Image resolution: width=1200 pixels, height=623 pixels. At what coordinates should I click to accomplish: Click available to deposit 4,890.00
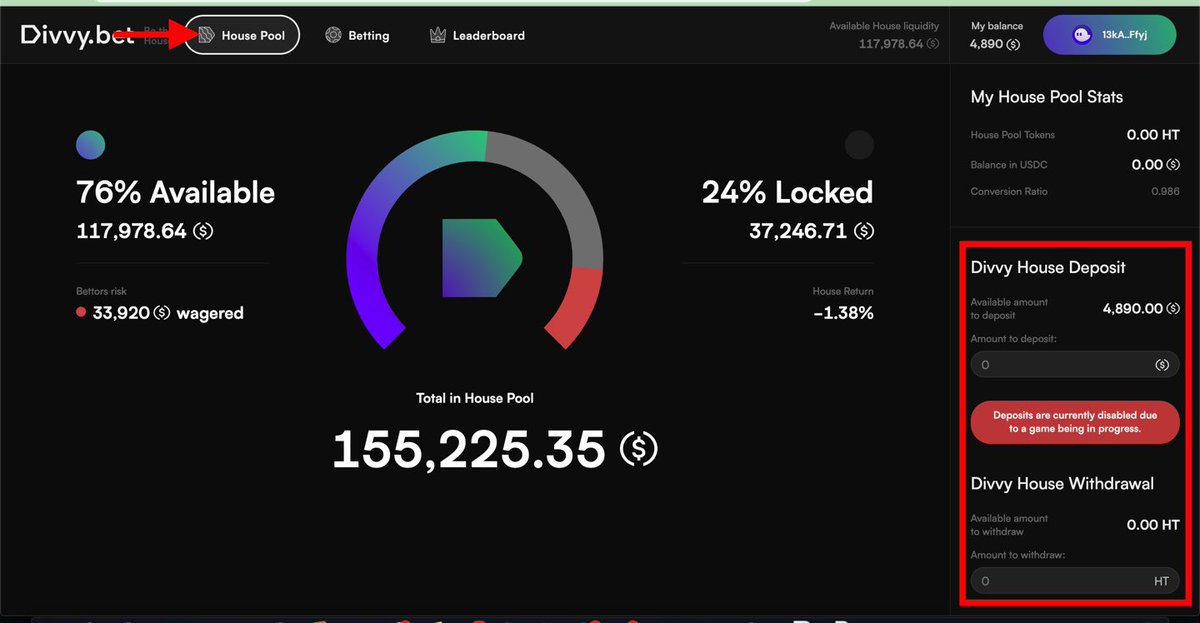pos(1133,309)
